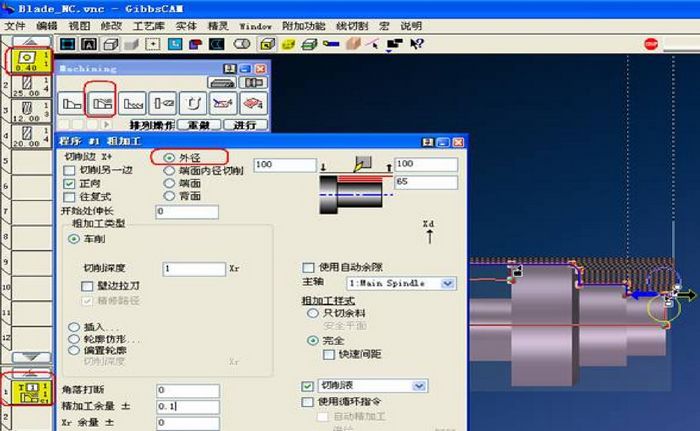
Task: Check the 快速间距 checkbox
Action: tap(329, 355)
